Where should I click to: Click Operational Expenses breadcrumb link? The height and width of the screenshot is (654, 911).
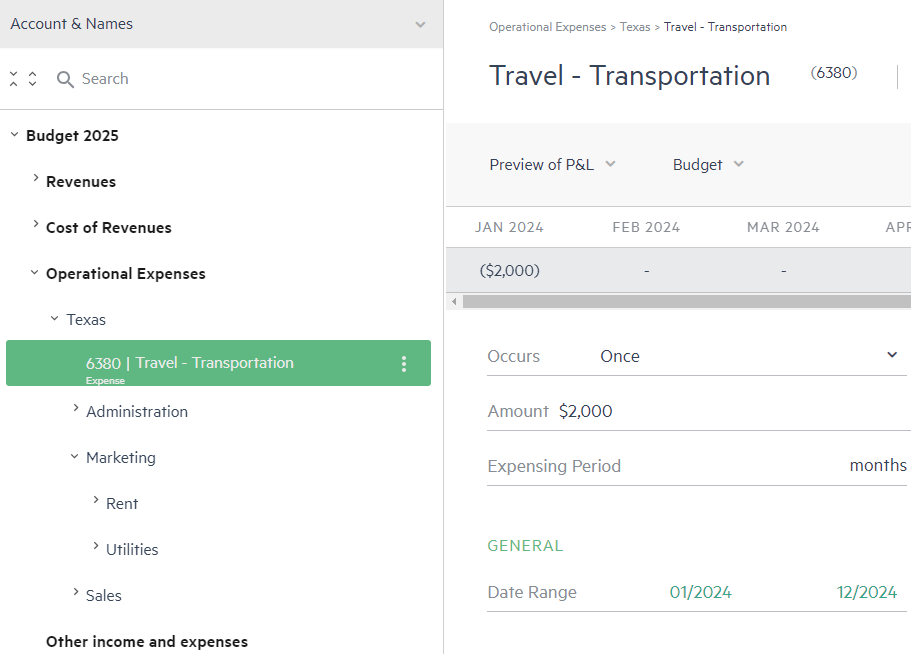point(547,27)
